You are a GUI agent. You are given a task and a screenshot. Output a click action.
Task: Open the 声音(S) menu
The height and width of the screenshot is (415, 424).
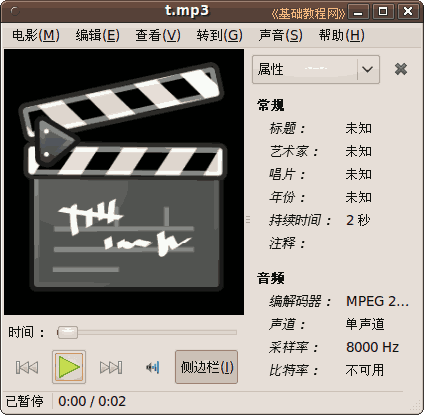[x=281, y=35]
